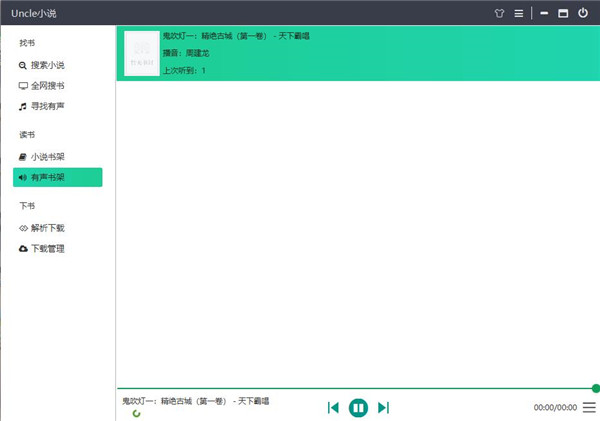Open 搜索小说 in the sidebar
Image resolution: width=600 pixels, height=421 pixels.
[47, 65]
